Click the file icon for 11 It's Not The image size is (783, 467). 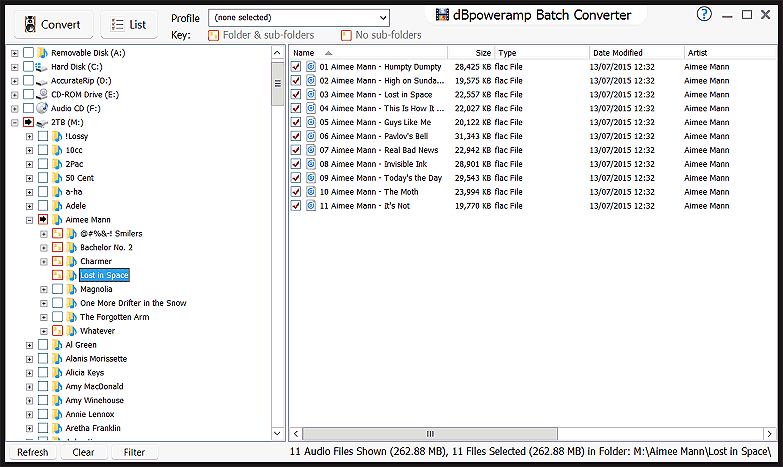(311, 206)
